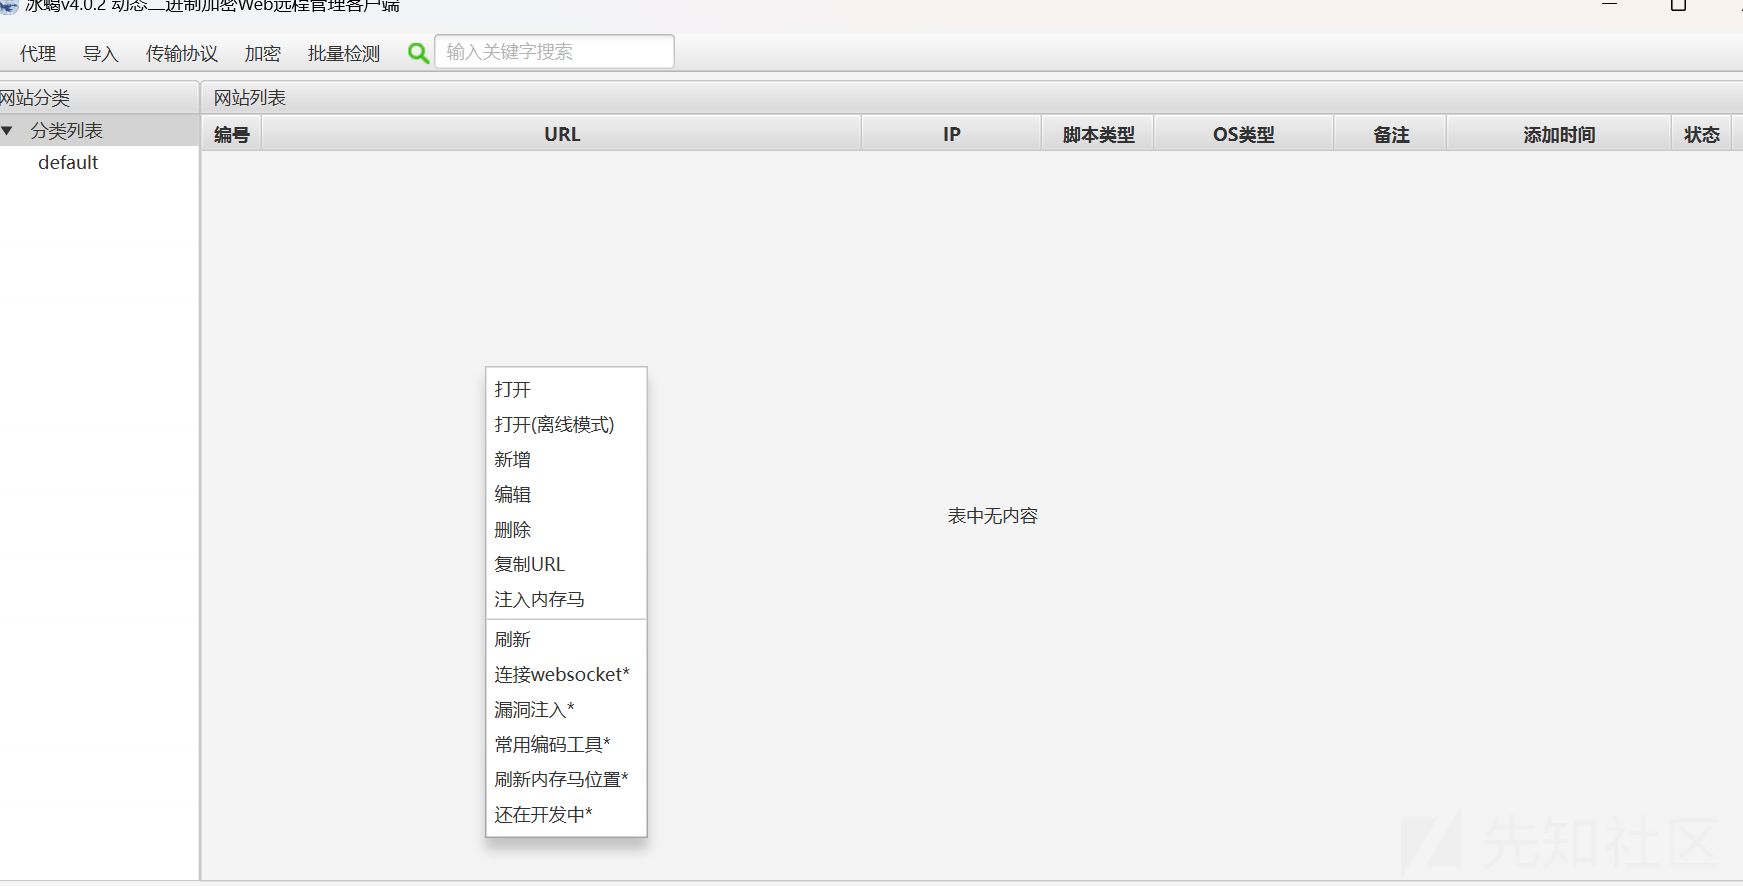
Task: Click the 表中无内容 placeholder text
Action: point(993,516)
